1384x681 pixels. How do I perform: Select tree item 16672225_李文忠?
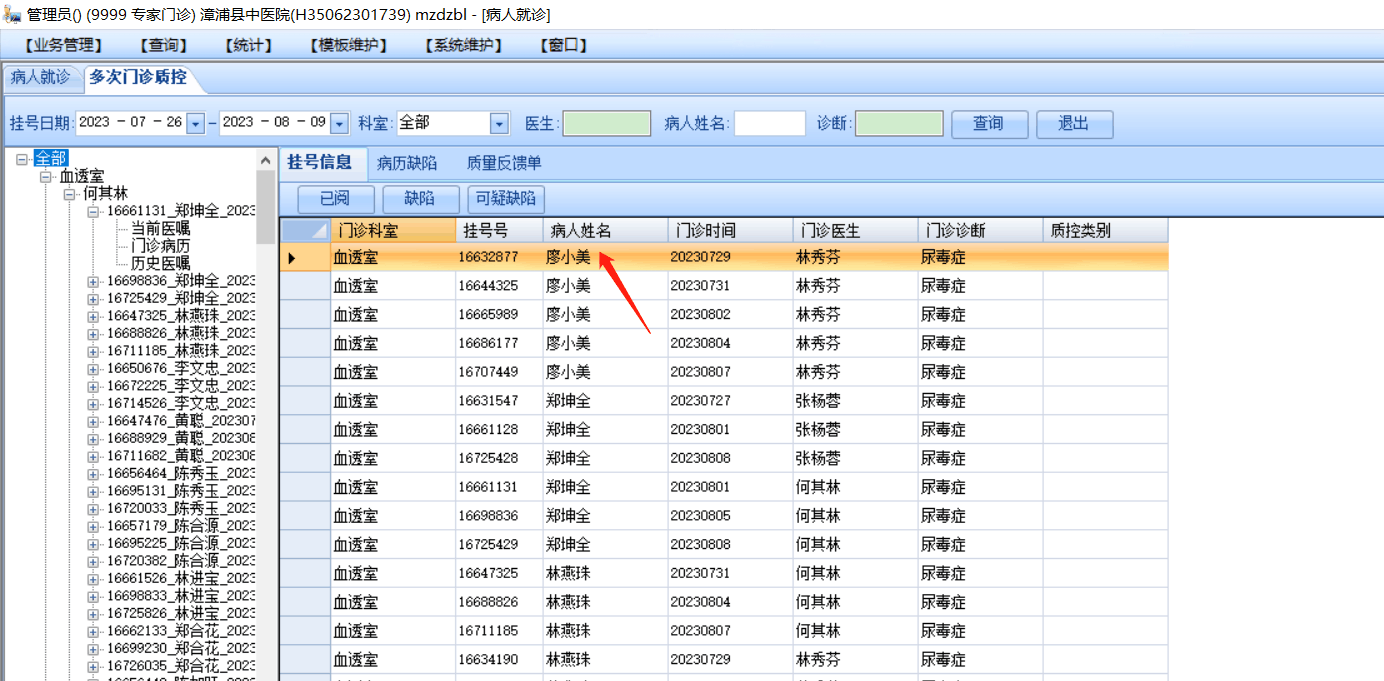tap(181, 386)
